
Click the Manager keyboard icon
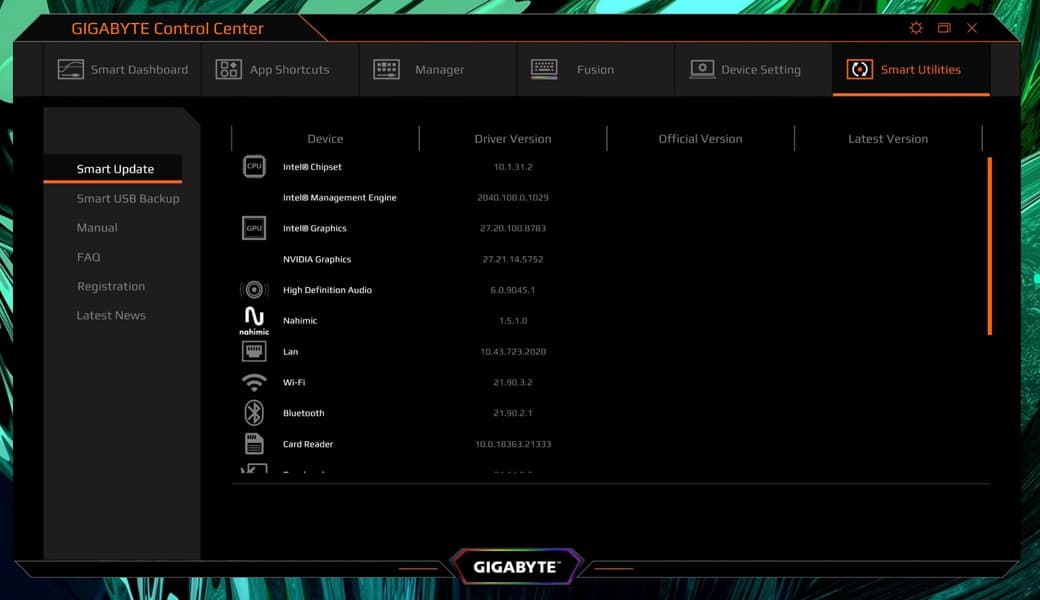pyautogui.click(x=386, y=69)
